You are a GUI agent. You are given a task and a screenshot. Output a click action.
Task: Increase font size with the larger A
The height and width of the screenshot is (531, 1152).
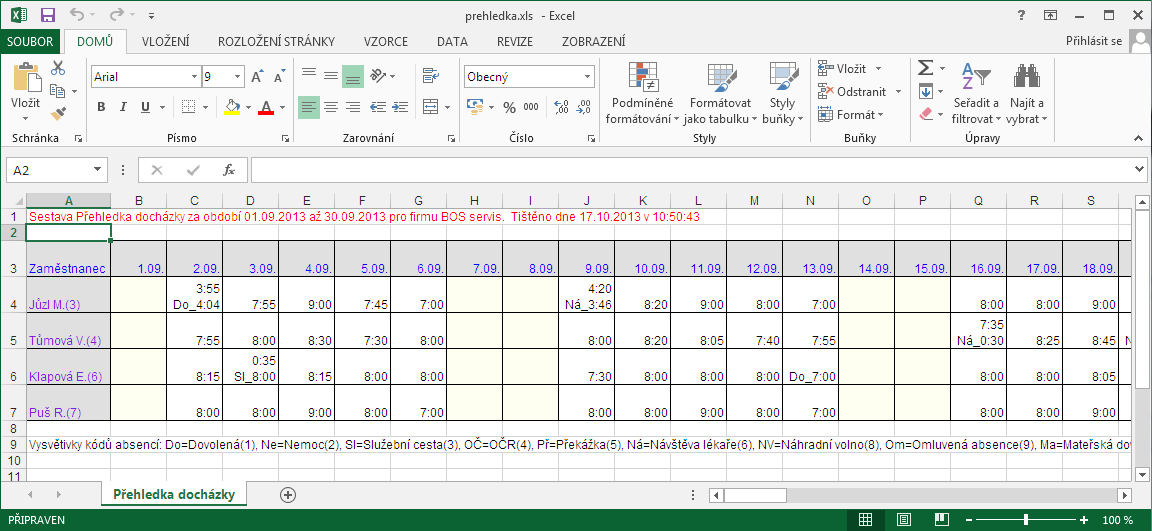256,76
